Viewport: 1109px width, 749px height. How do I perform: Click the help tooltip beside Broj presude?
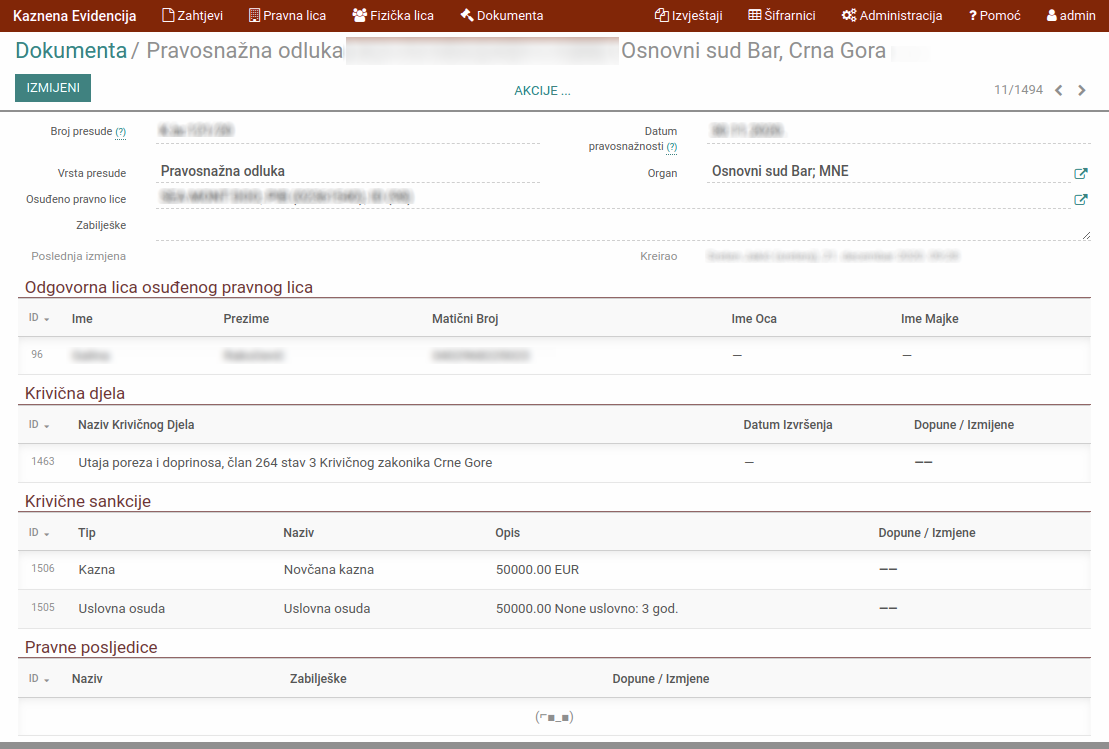point(121,132)
